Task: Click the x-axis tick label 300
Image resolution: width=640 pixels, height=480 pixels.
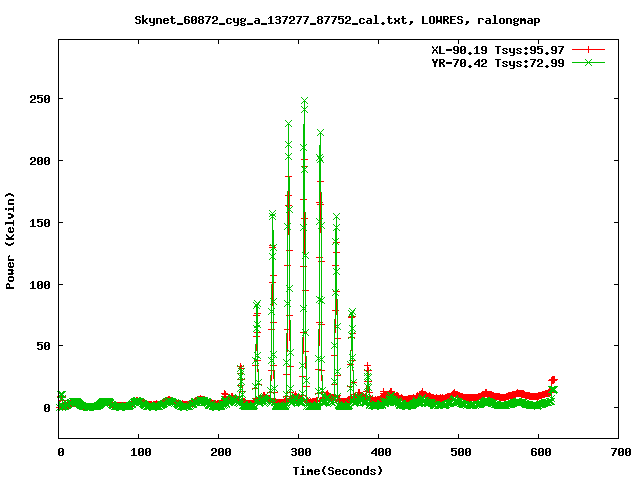Action: (x=300, y=452)
